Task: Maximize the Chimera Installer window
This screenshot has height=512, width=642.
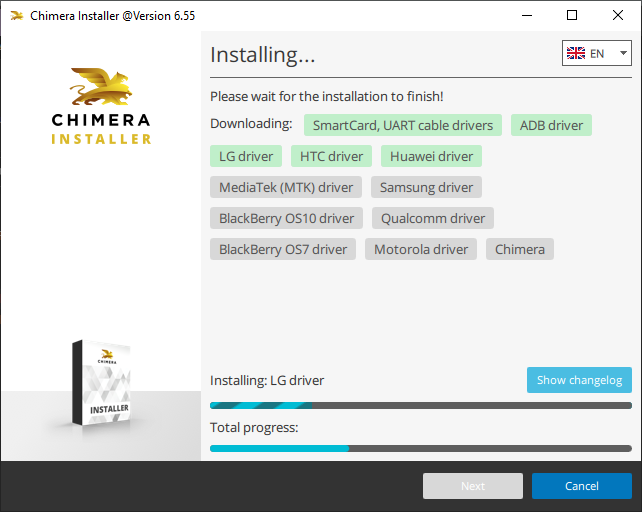Action: pos(572,16)
